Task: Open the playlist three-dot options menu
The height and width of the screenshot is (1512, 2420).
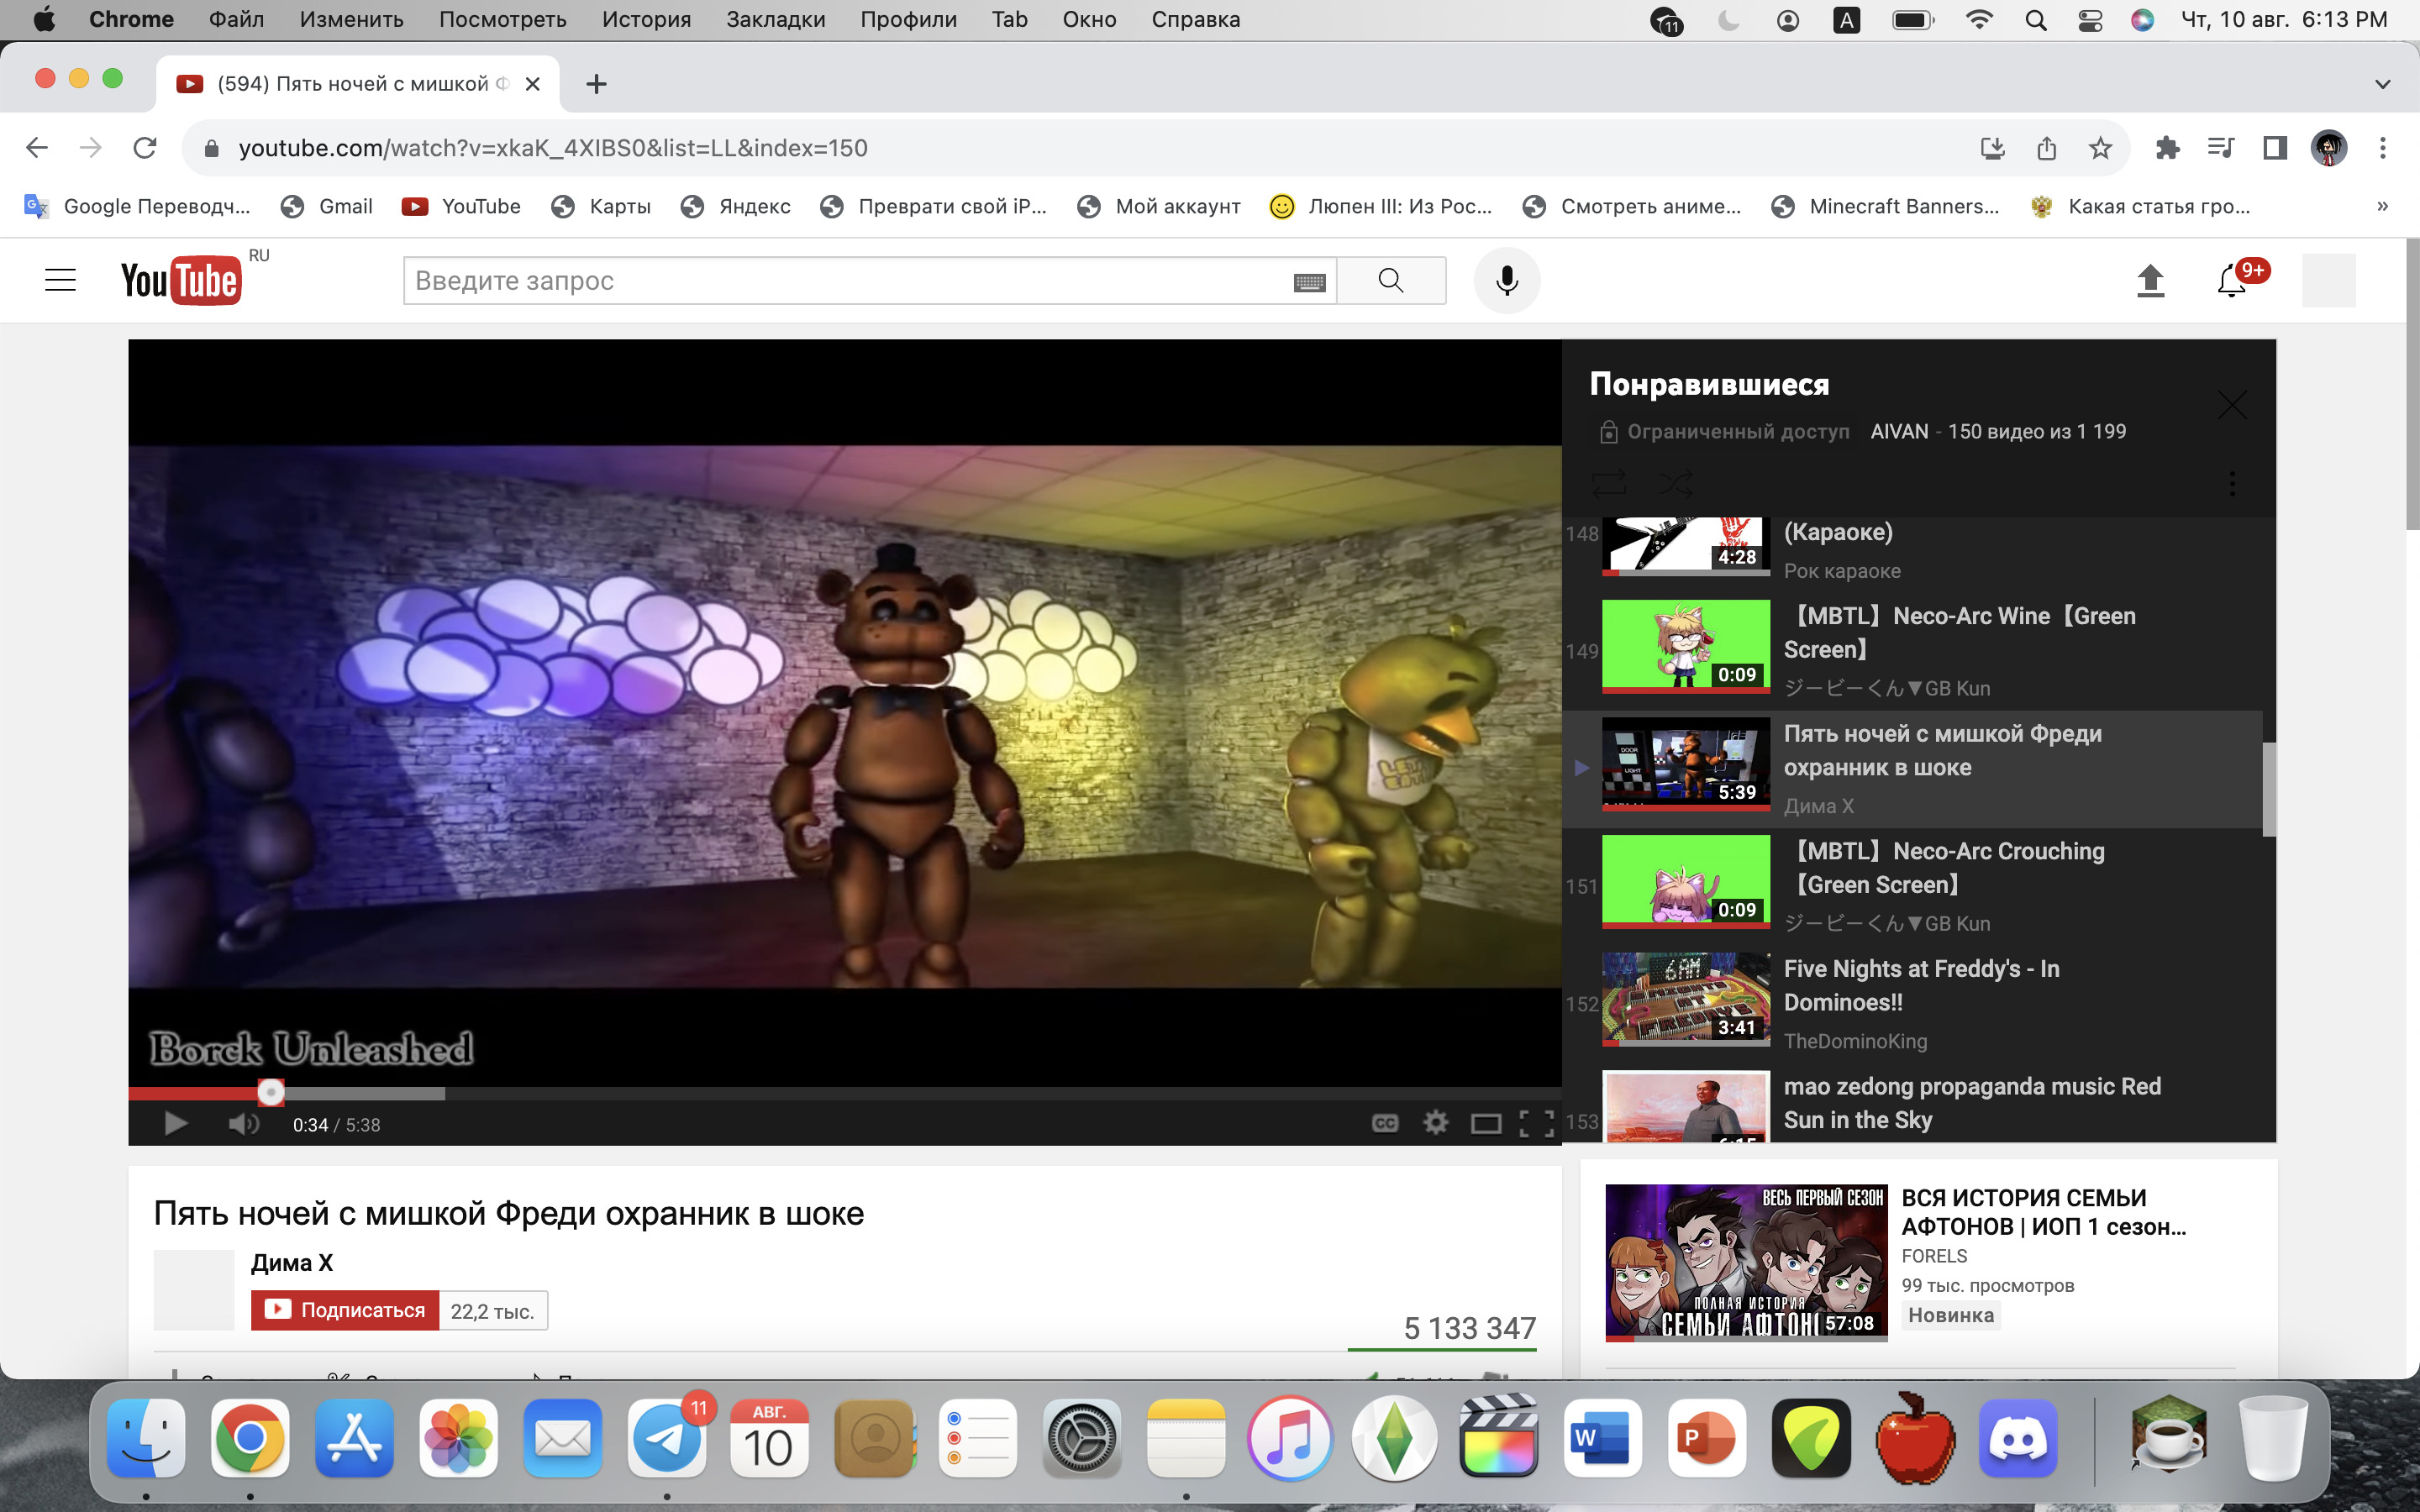Action: (2232, 485)
